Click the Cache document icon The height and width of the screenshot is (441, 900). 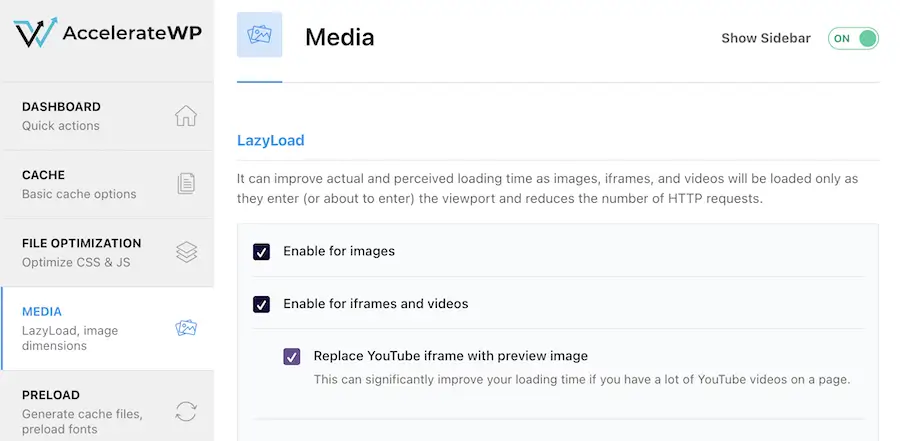point(186,184)
